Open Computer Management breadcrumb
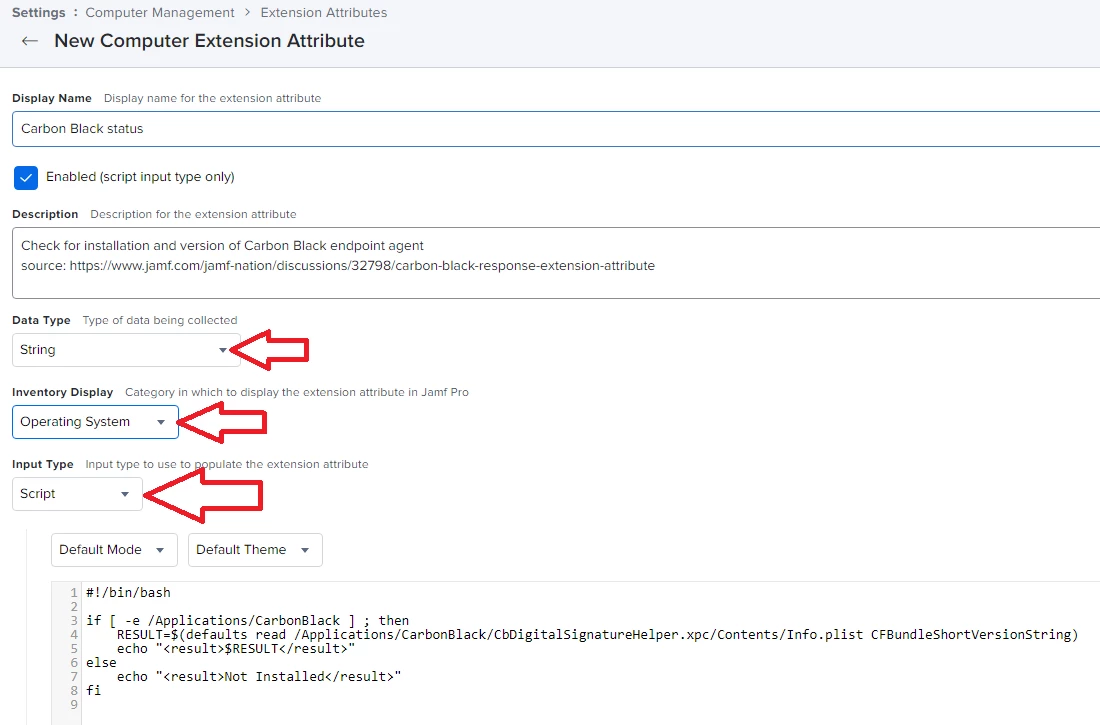Viewport: 1100px width, 725px height. (160, 13)
